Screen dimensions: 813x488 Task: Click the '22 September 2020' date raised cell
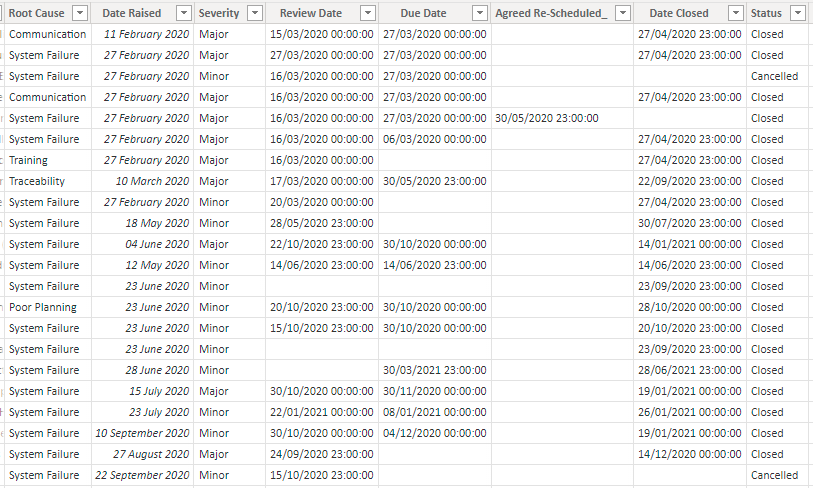(x=143, y=475)
